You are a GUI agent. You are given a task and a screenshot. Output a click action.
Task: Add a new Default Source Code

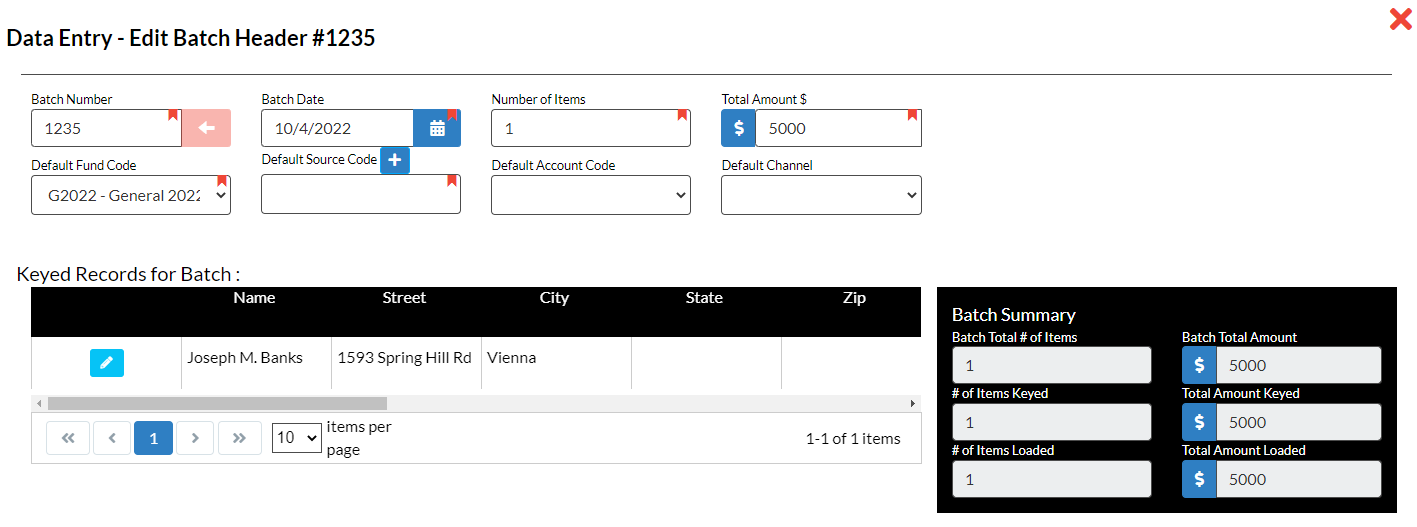tap(395, 160)
